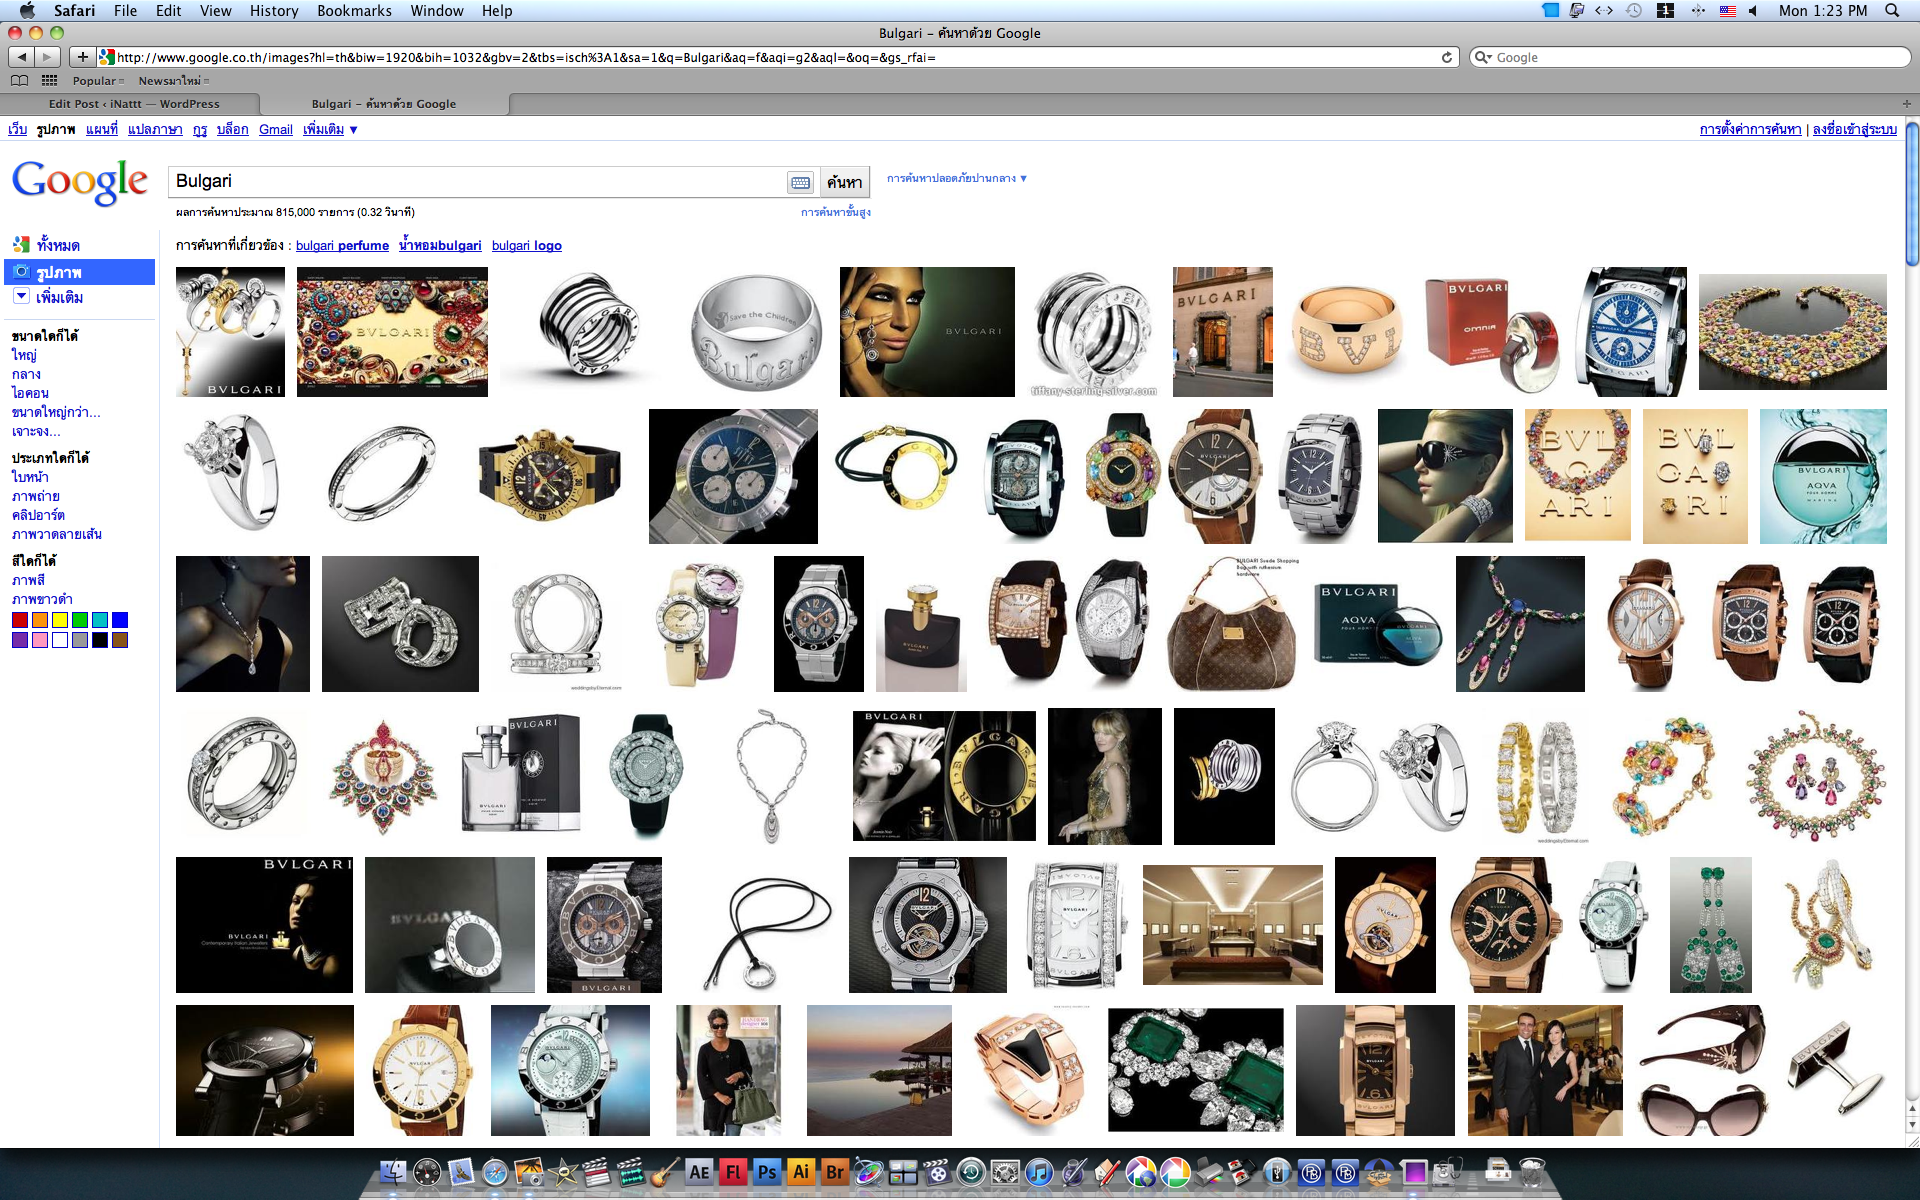Add bookmark with the plus button
This screenshot has height=1200, width=1920.
pyautogui.click(x=82, y=57)
